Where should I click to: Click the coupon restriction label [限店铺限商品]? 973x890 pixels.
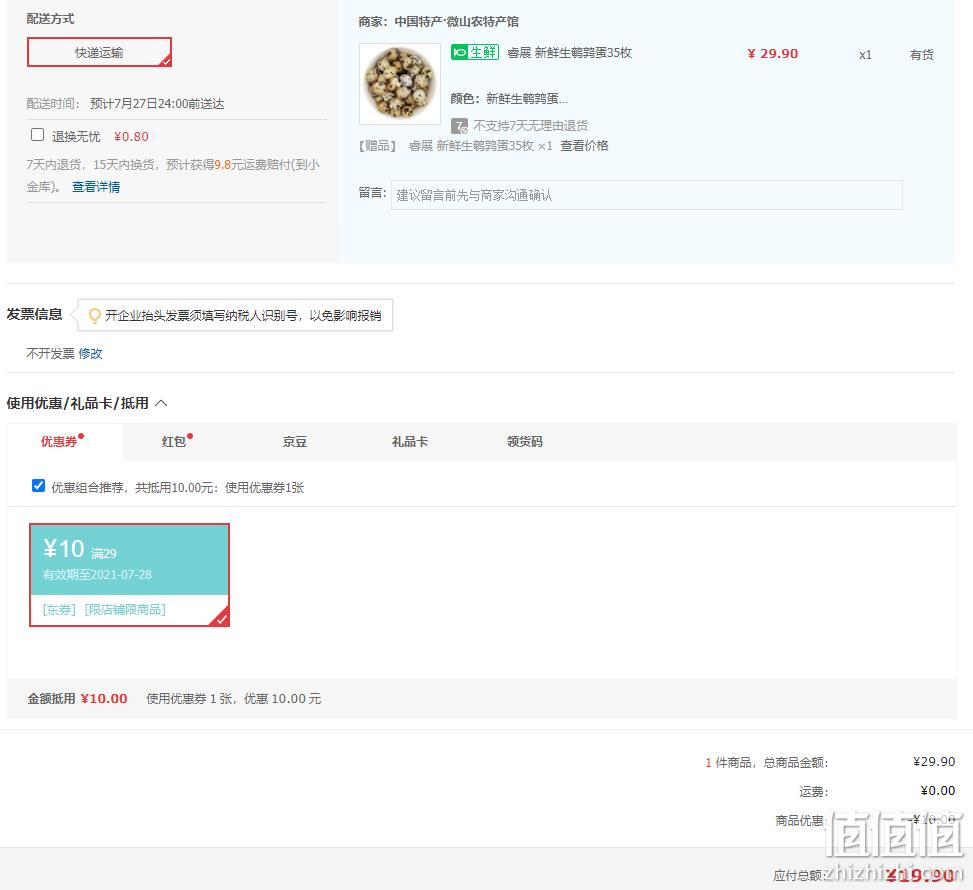125,609
